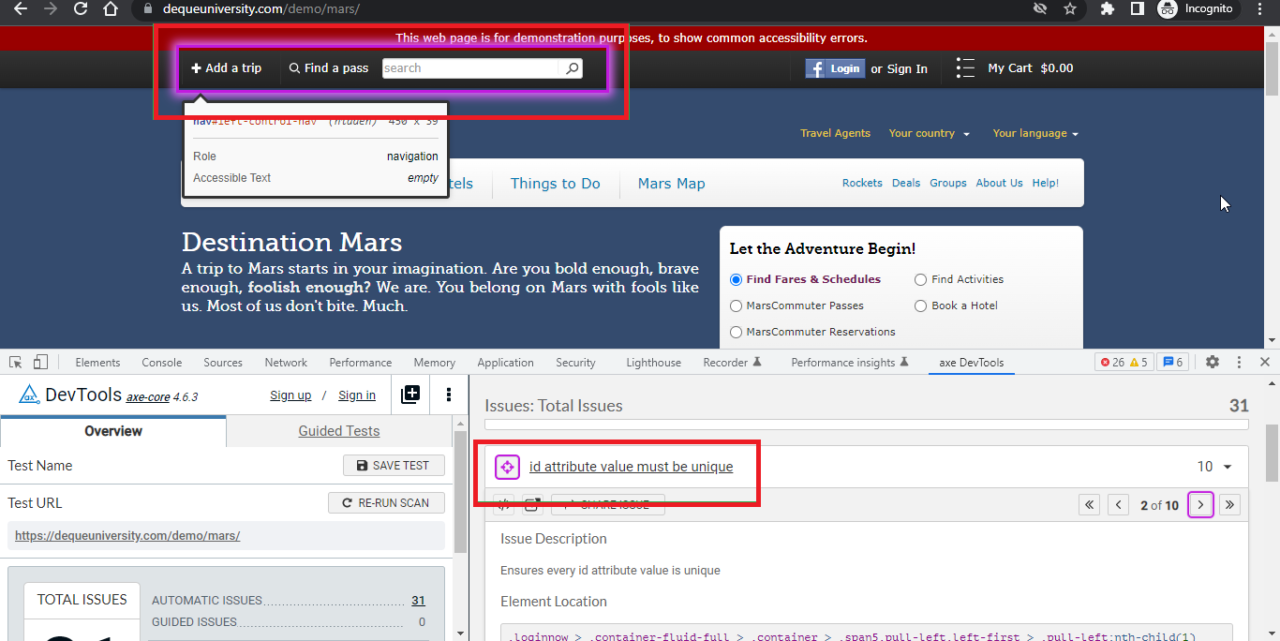
Task: Select the Find Activities radio option
Action: tap(921, 280)
